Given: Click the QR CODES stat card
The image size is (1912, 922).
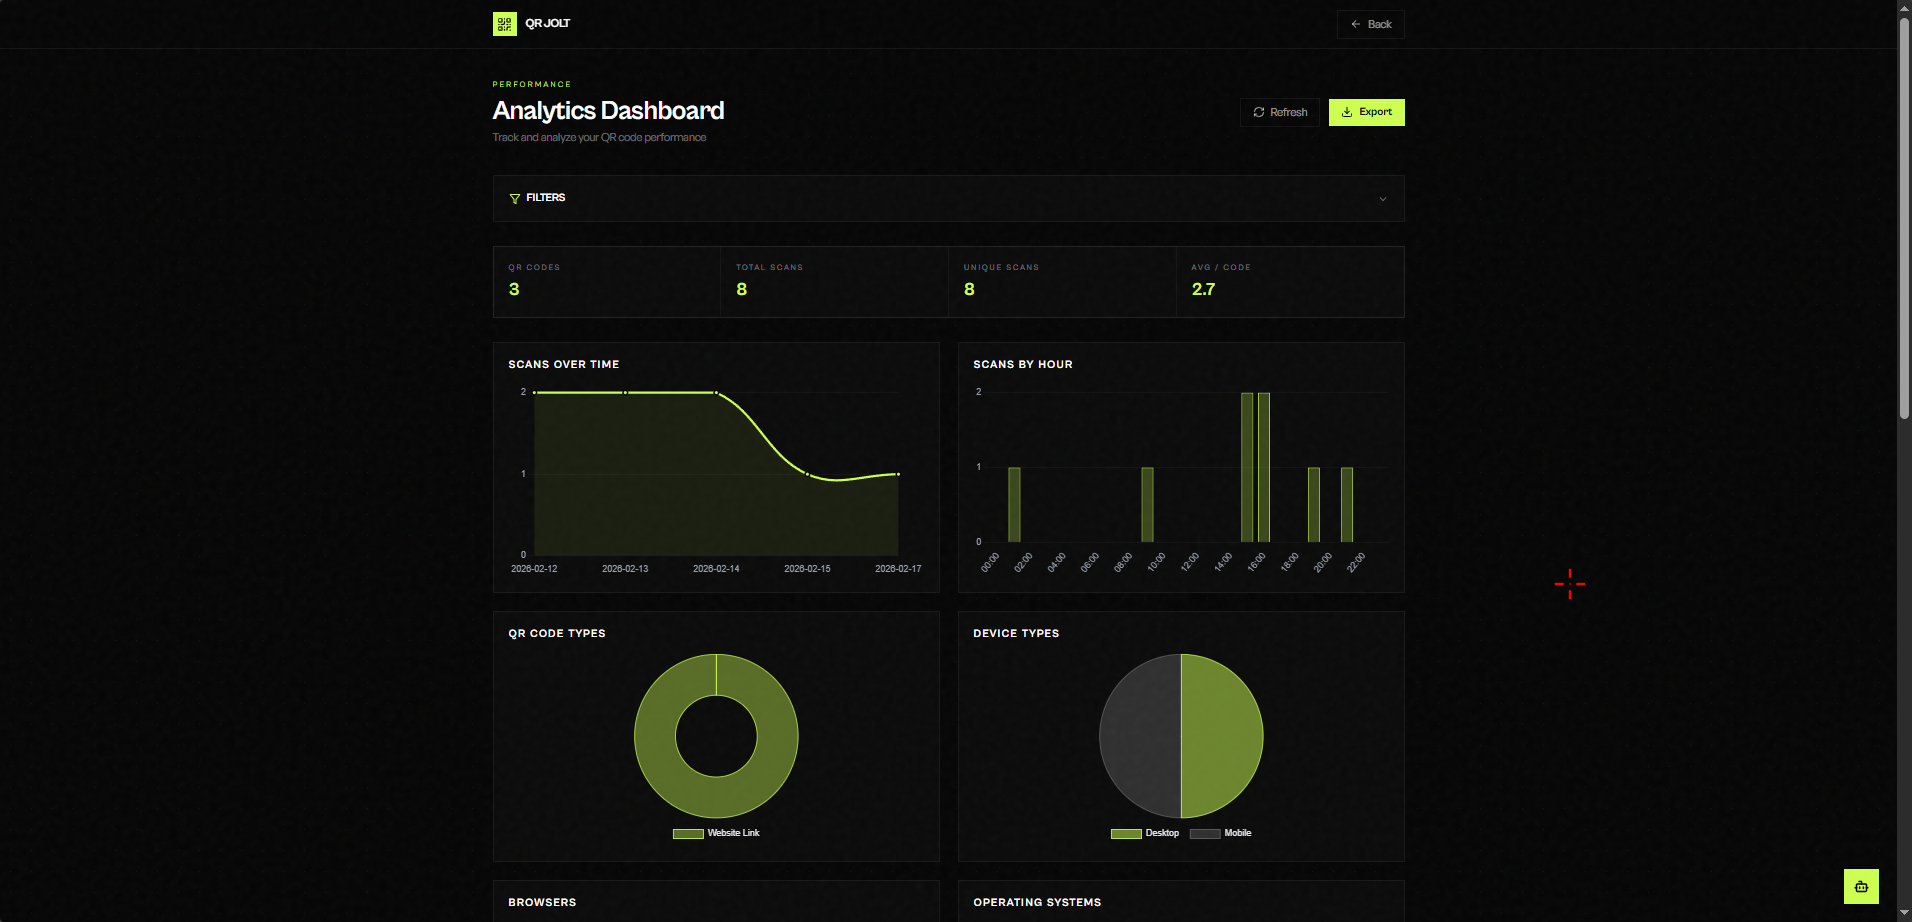Looking at the screenshot, I should (x=606, y=281).
